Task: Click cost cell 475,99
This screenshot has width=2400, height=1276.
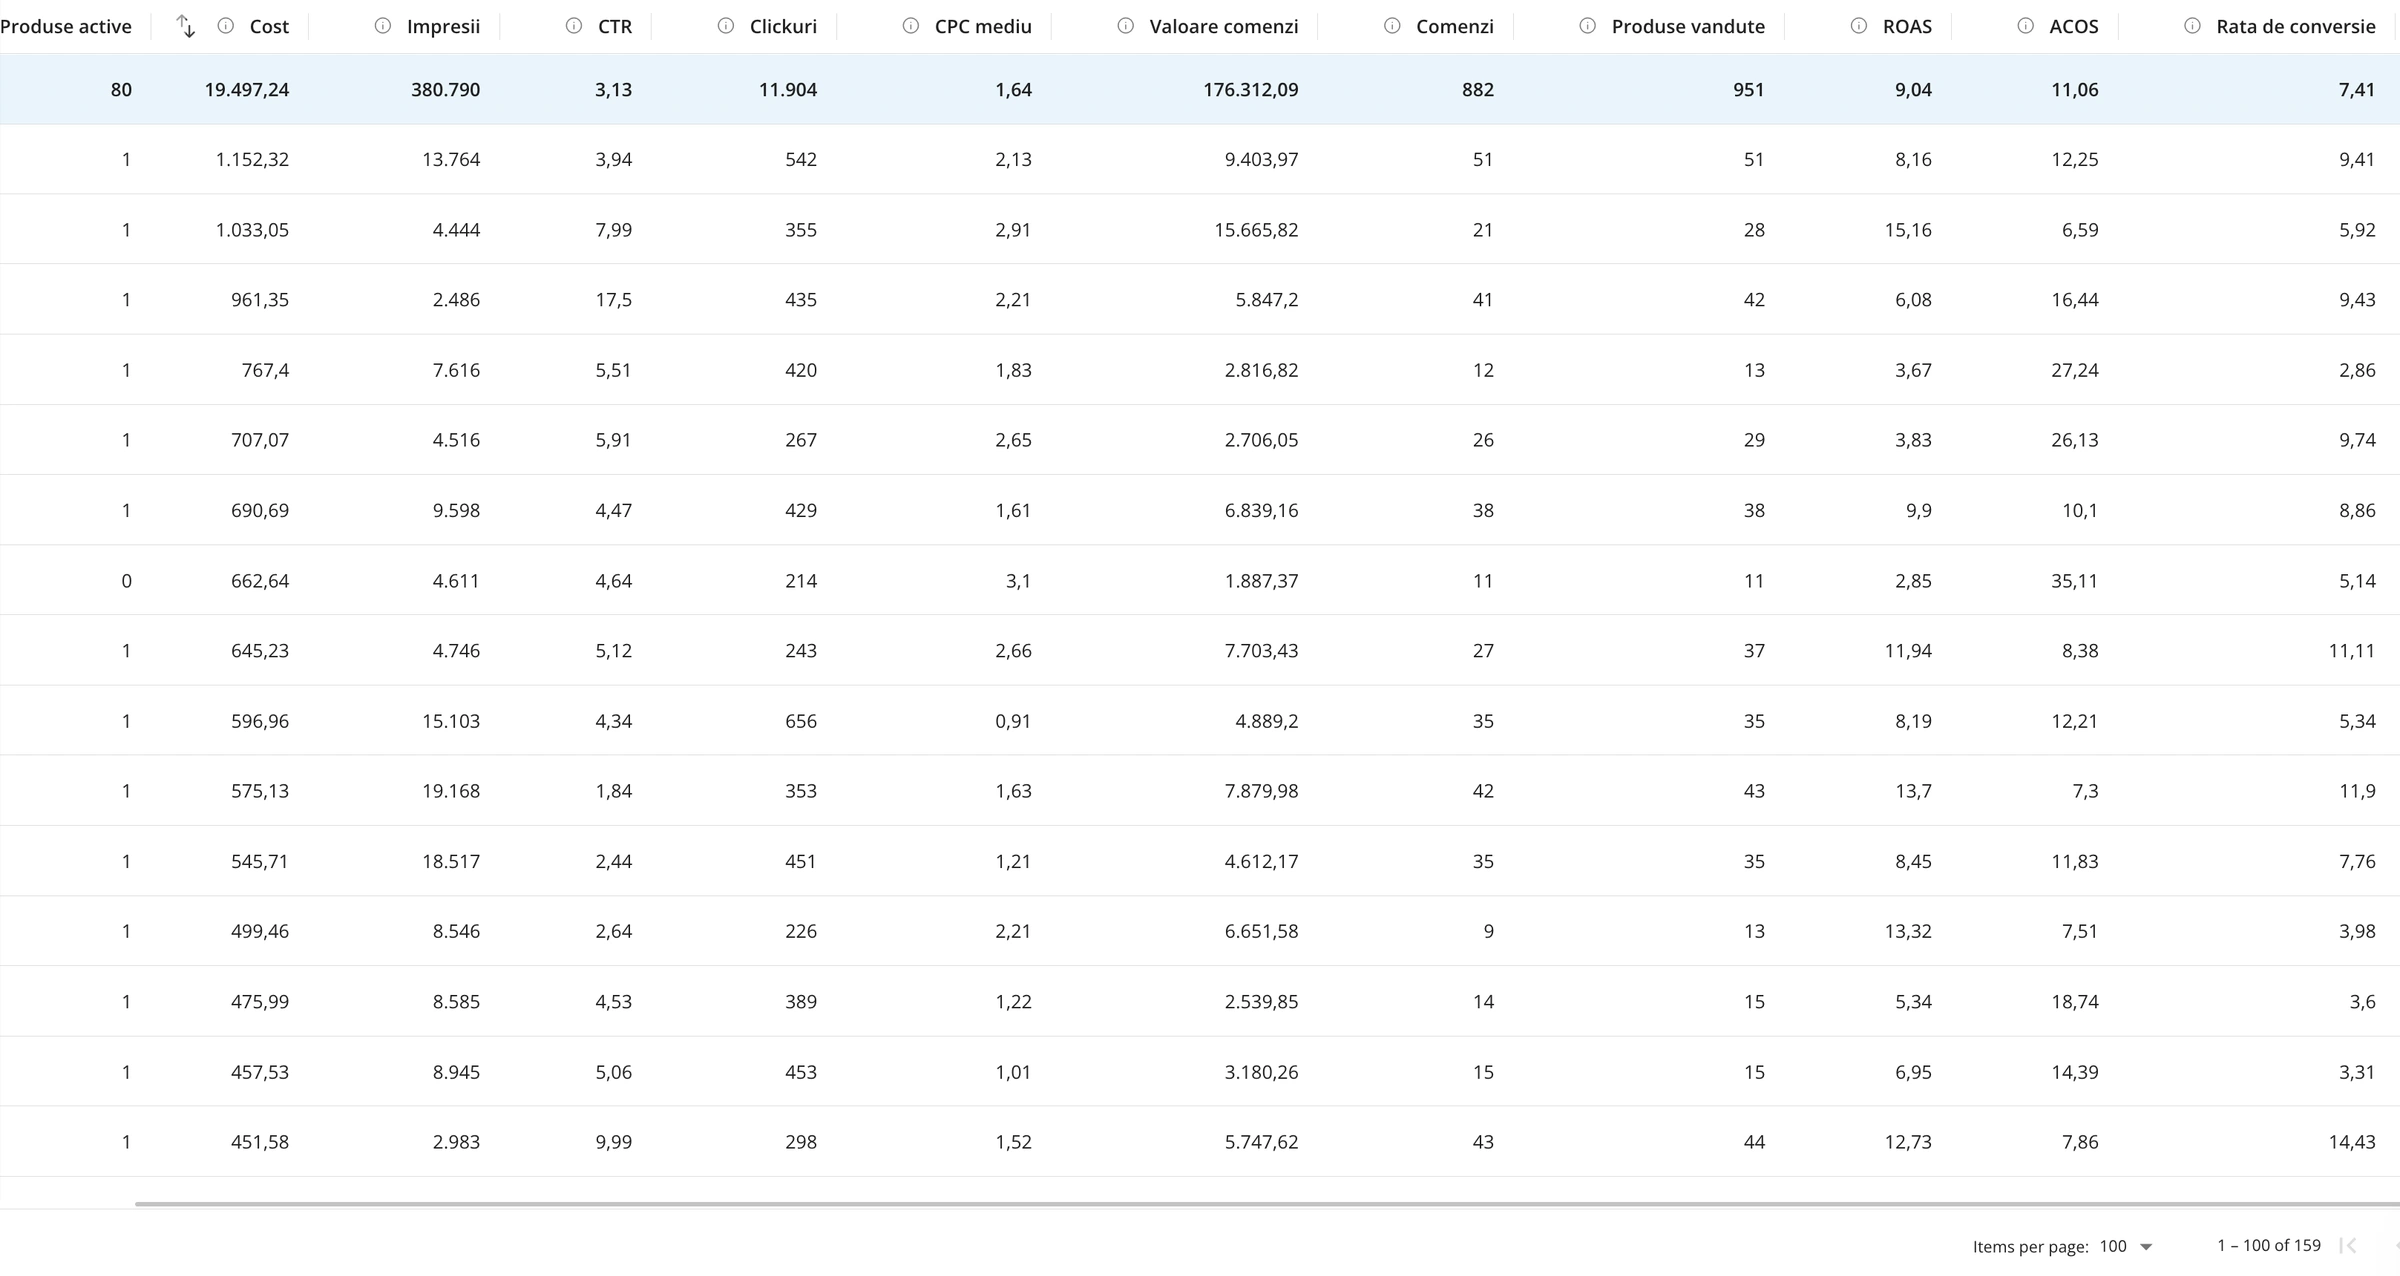Action: [x=260, y=1002]
